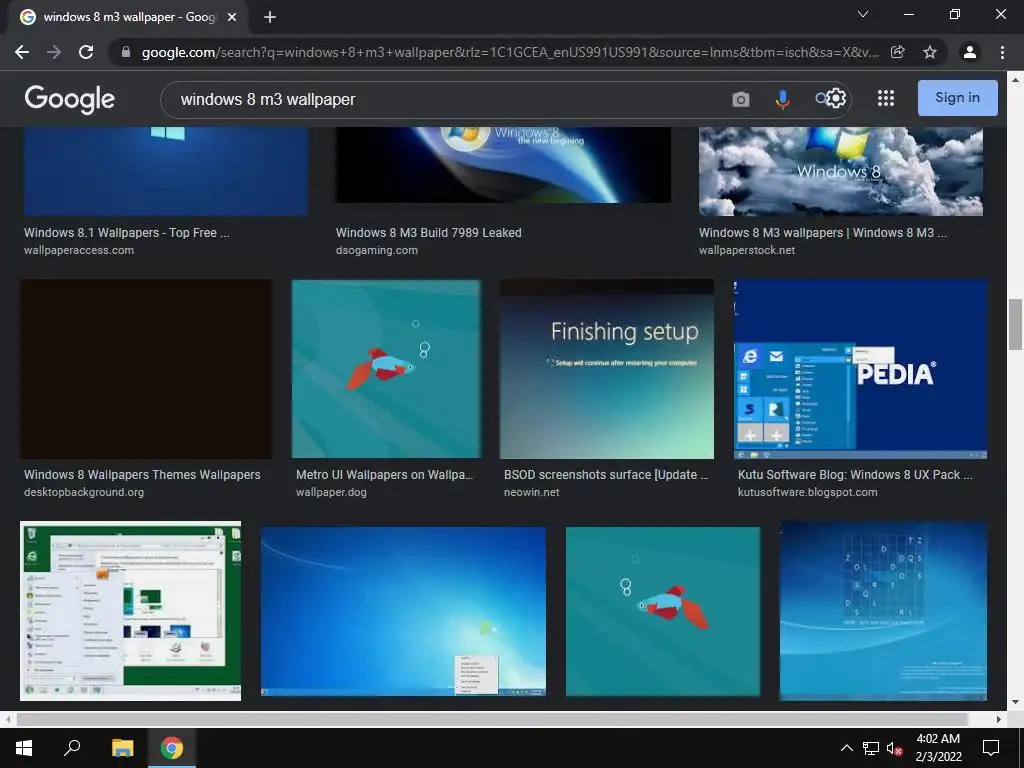Open Windows 8.1 Wallpapers - Top Free result
Screen dimensions: 1024x768
click(127, 232)
